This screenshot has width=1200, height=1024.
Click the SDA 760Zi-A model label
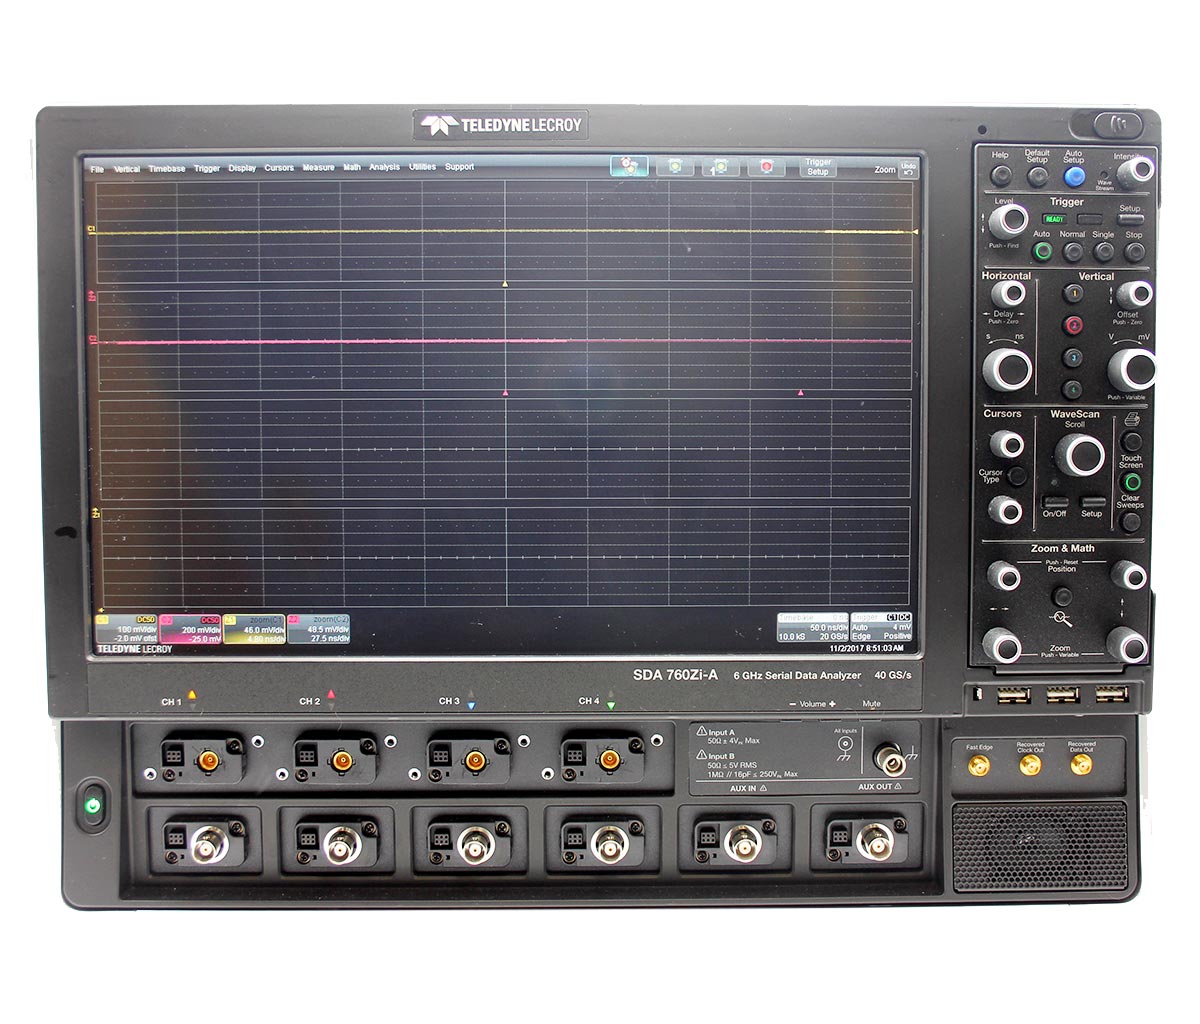click(675, 675)
